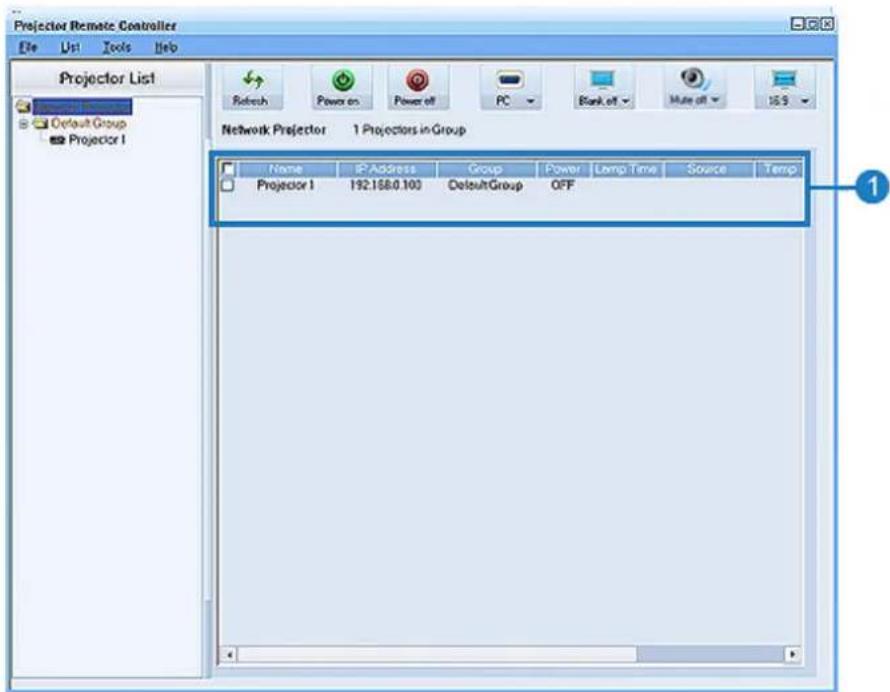Click the PC input source icon

click(509, 80)
